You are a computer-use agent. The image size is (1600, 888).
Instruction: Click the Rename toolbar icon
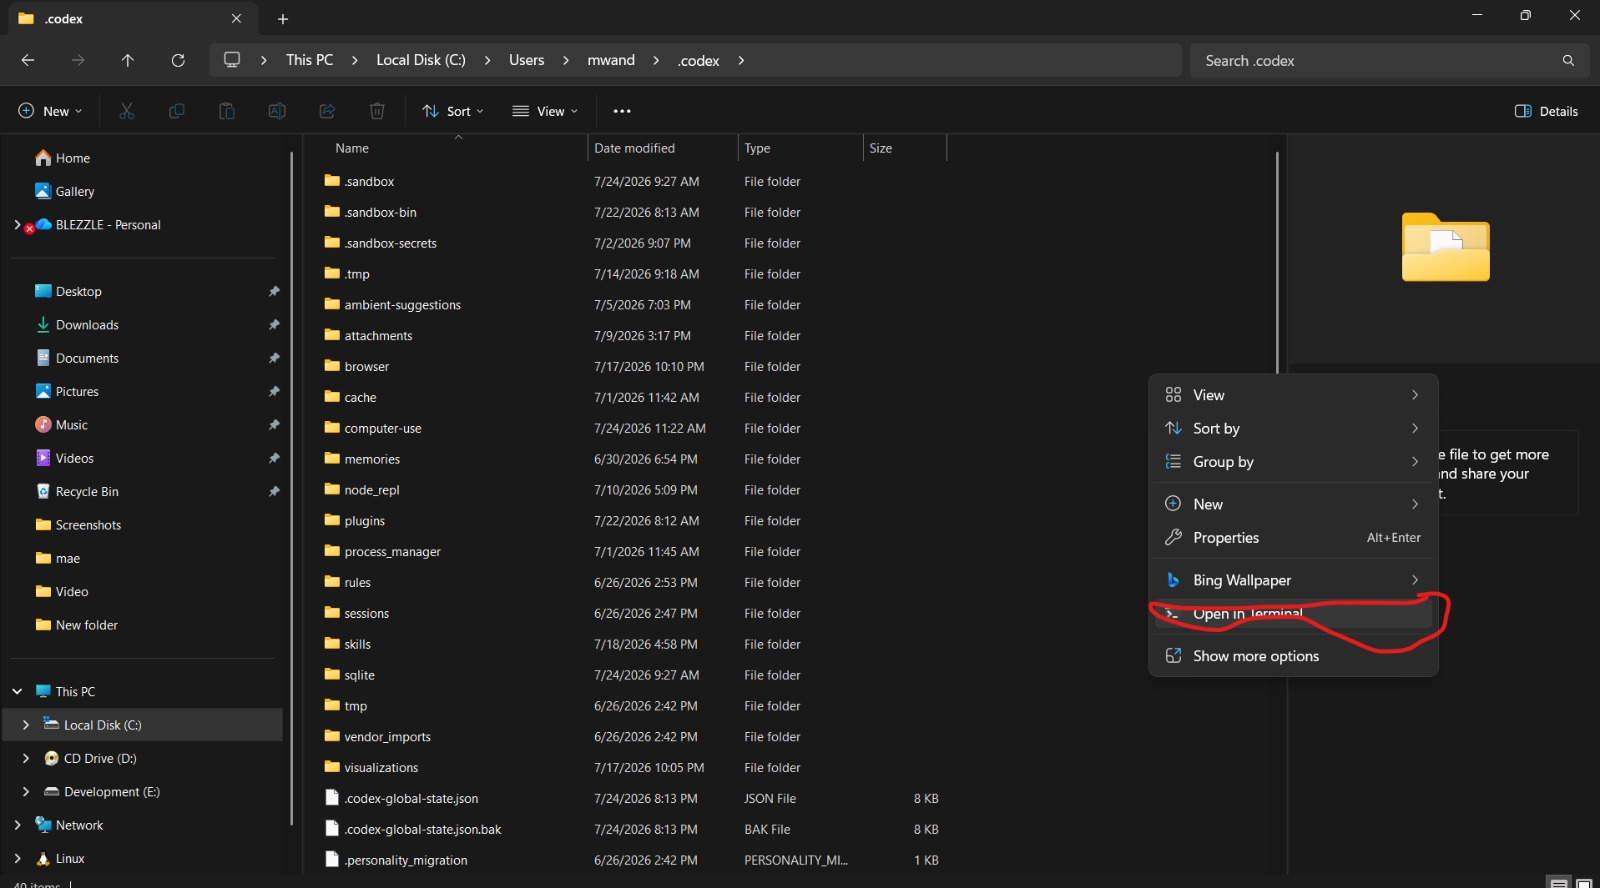pos(277,111)
